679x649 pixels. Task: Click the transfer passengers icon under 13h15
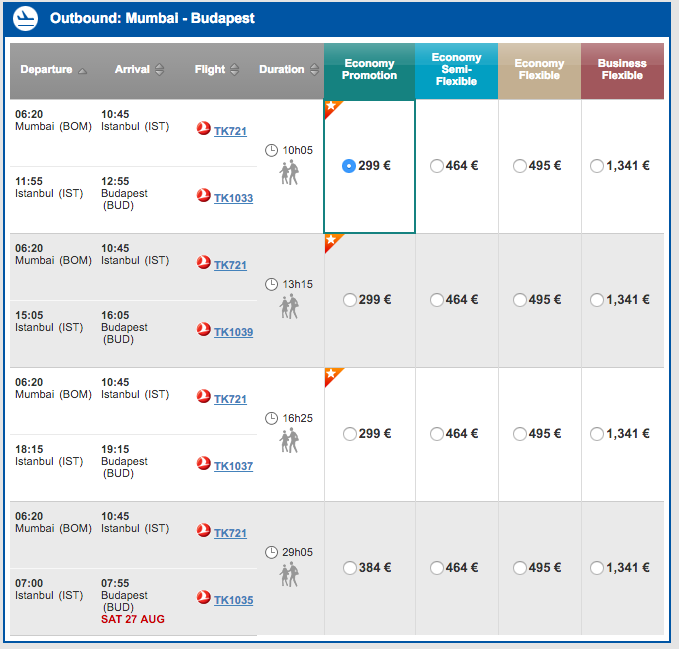(289, 307)
